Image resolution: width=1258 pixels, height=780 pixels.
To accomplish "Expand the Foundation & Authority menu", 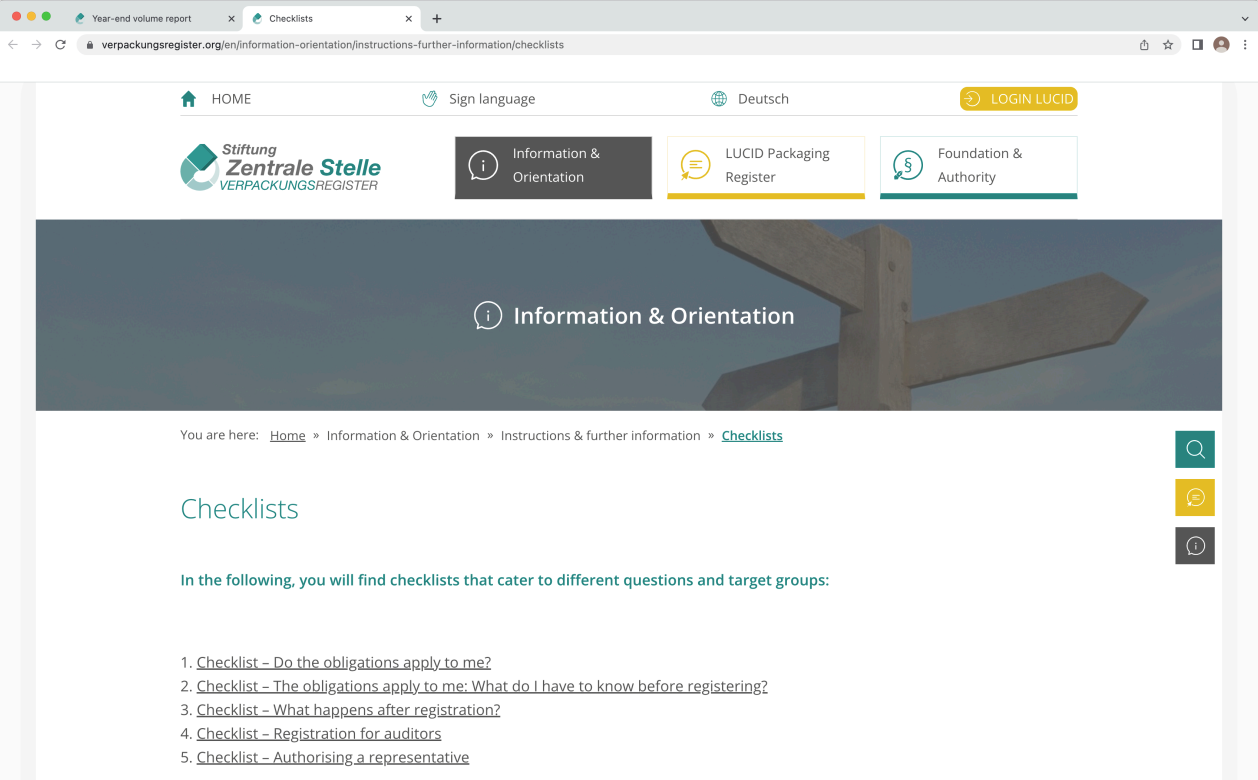I will [x=978, y=166].
